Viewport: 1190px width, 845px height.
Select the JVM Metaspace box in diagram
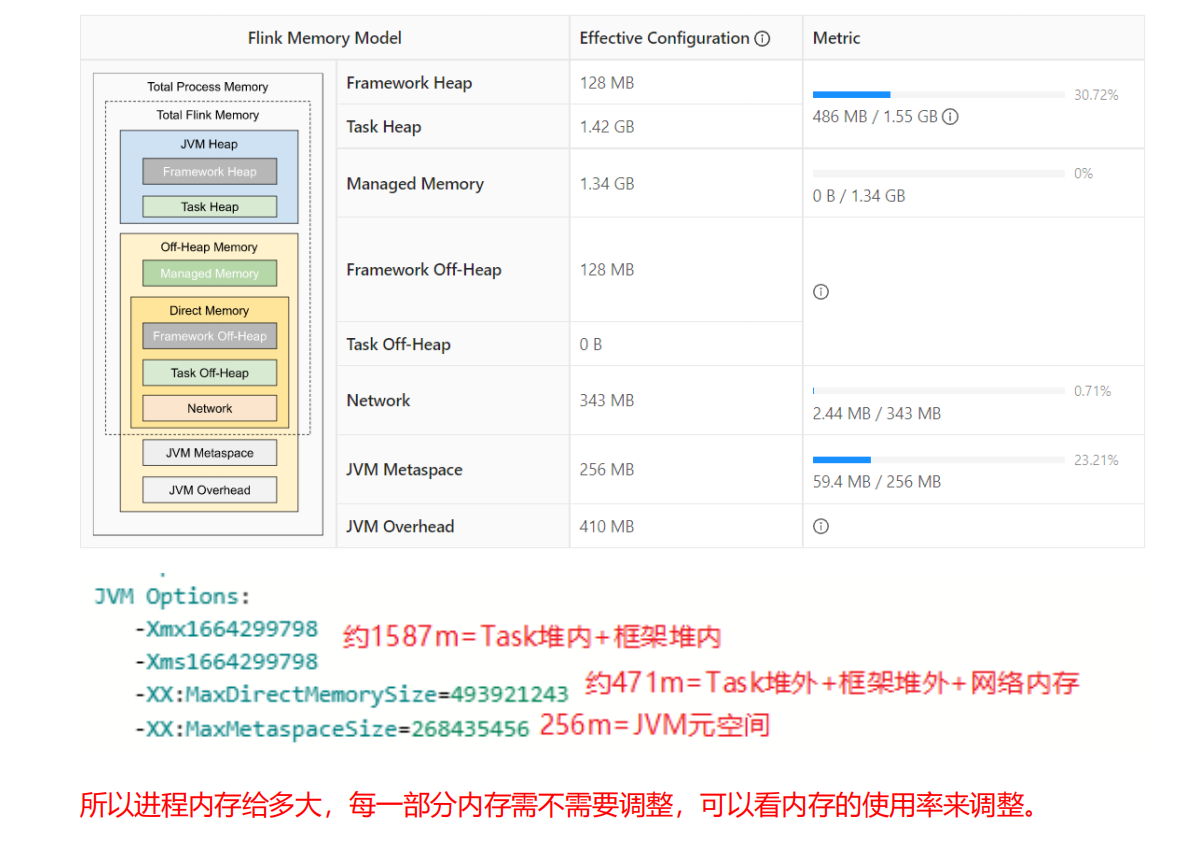coord(209,453)
